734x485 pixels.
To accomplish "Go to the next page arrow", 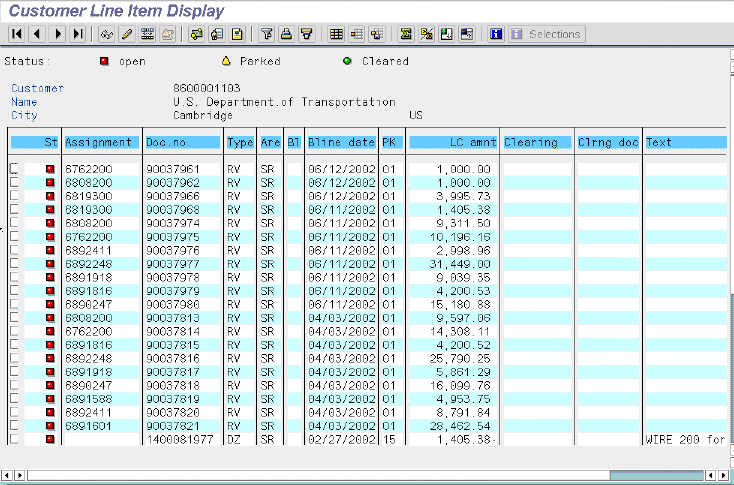I will coord(58,34).
